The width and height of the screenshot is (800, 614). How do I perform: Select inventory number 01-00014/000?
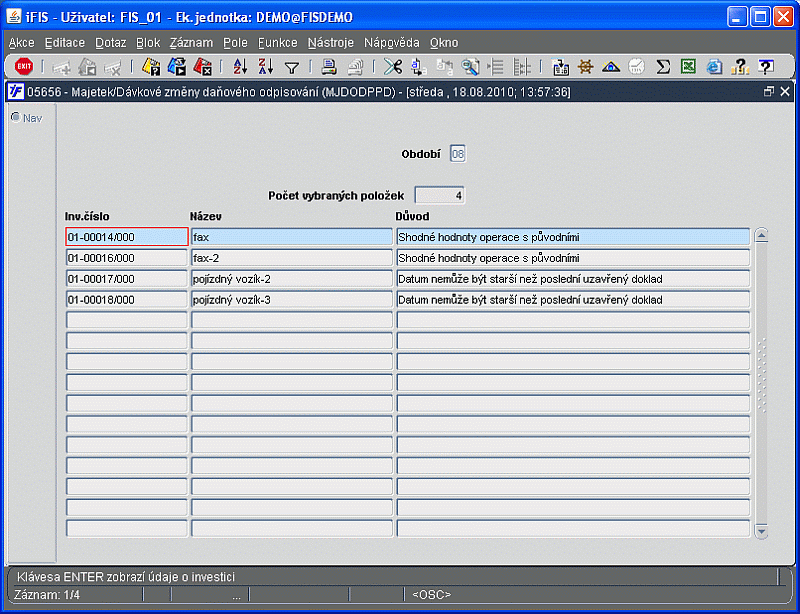pyautogui.click(x=127, y=237)
